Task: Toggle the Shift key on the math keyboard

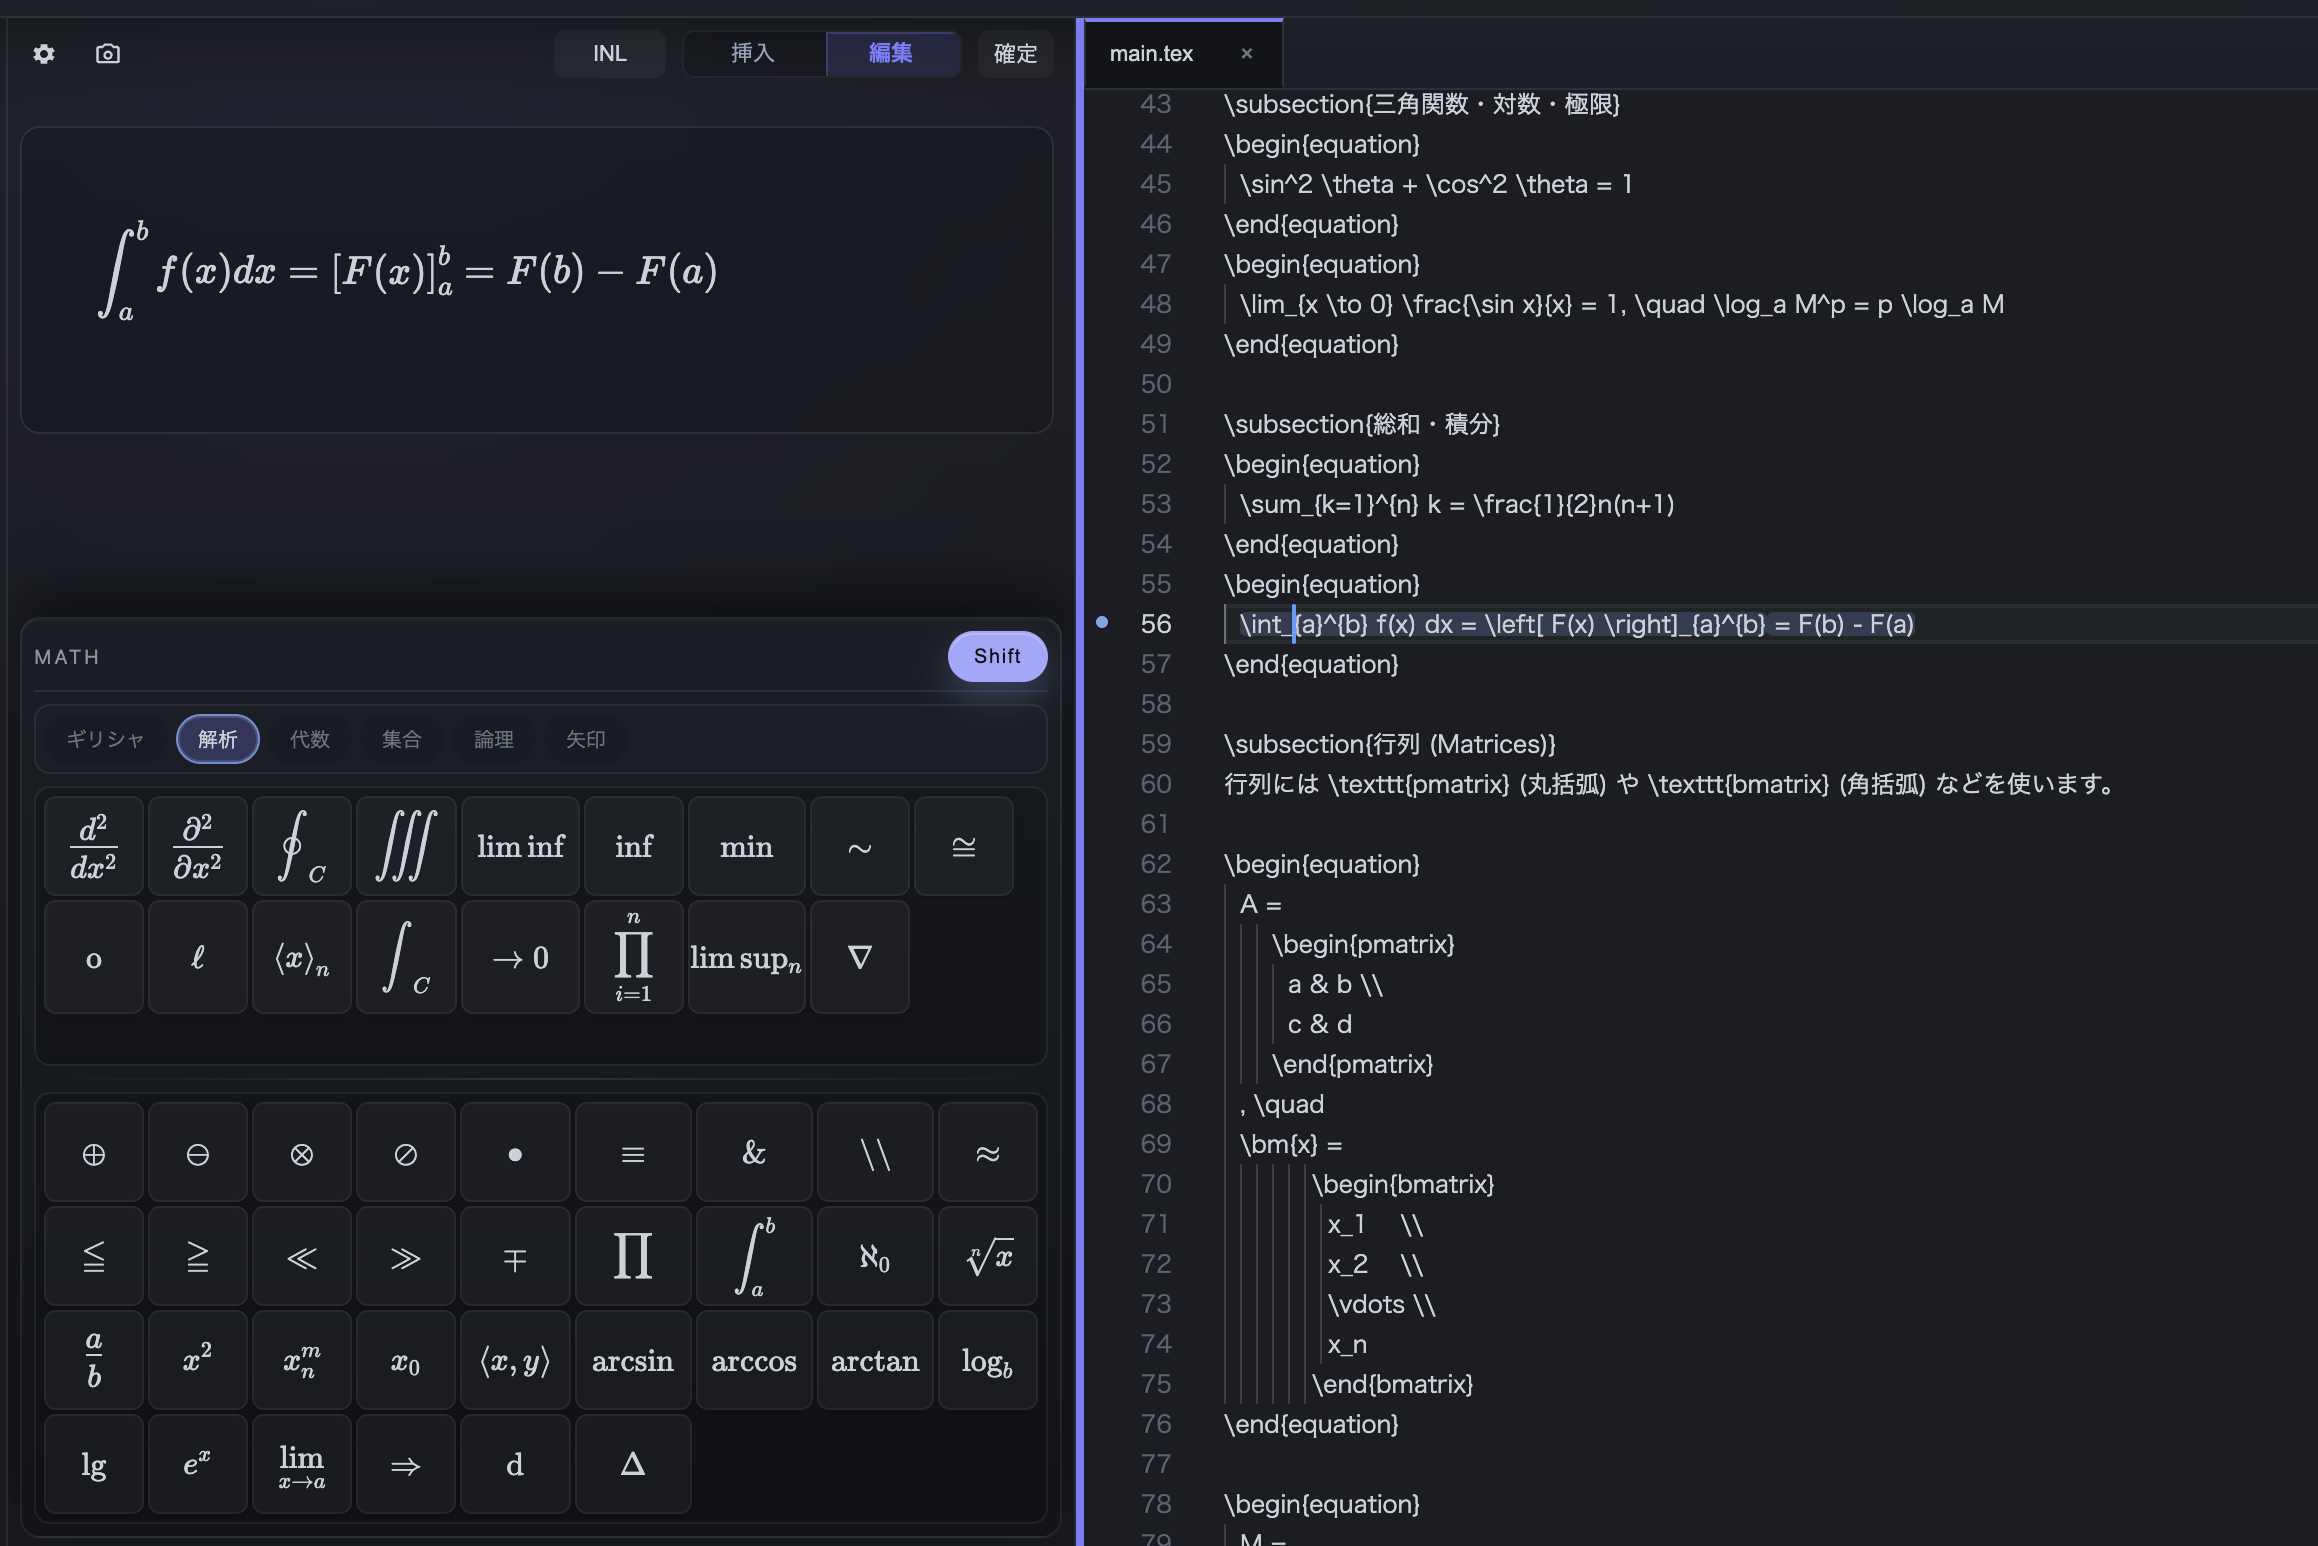Action: click(x=997, y=656)
